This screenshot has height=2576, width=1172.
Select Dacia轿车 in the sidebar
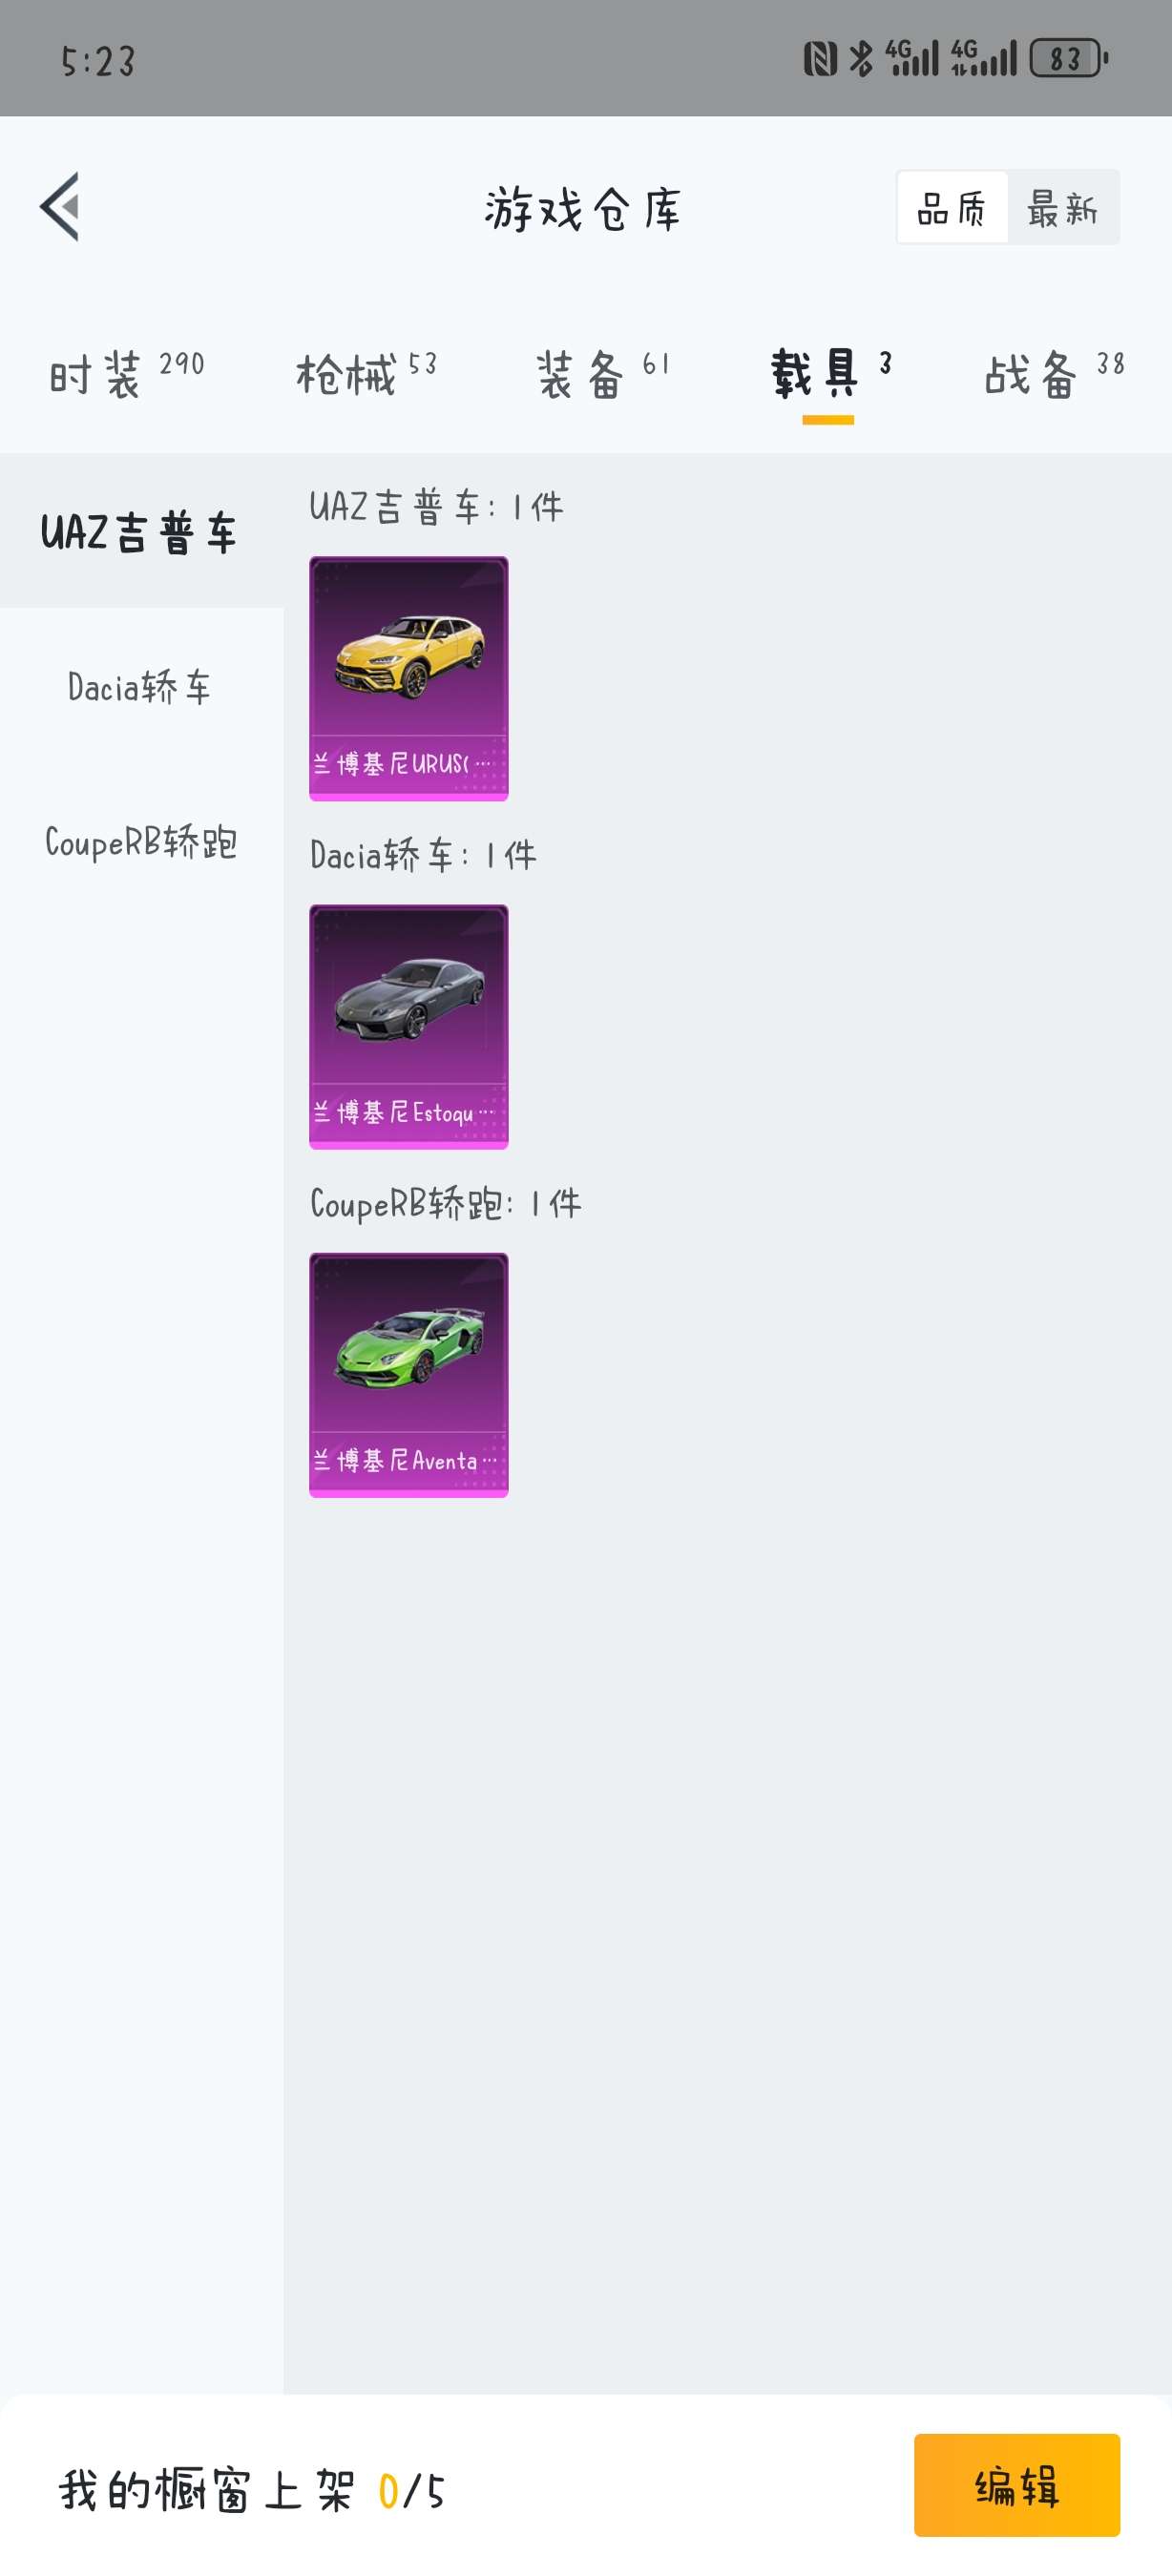point(141,687)
